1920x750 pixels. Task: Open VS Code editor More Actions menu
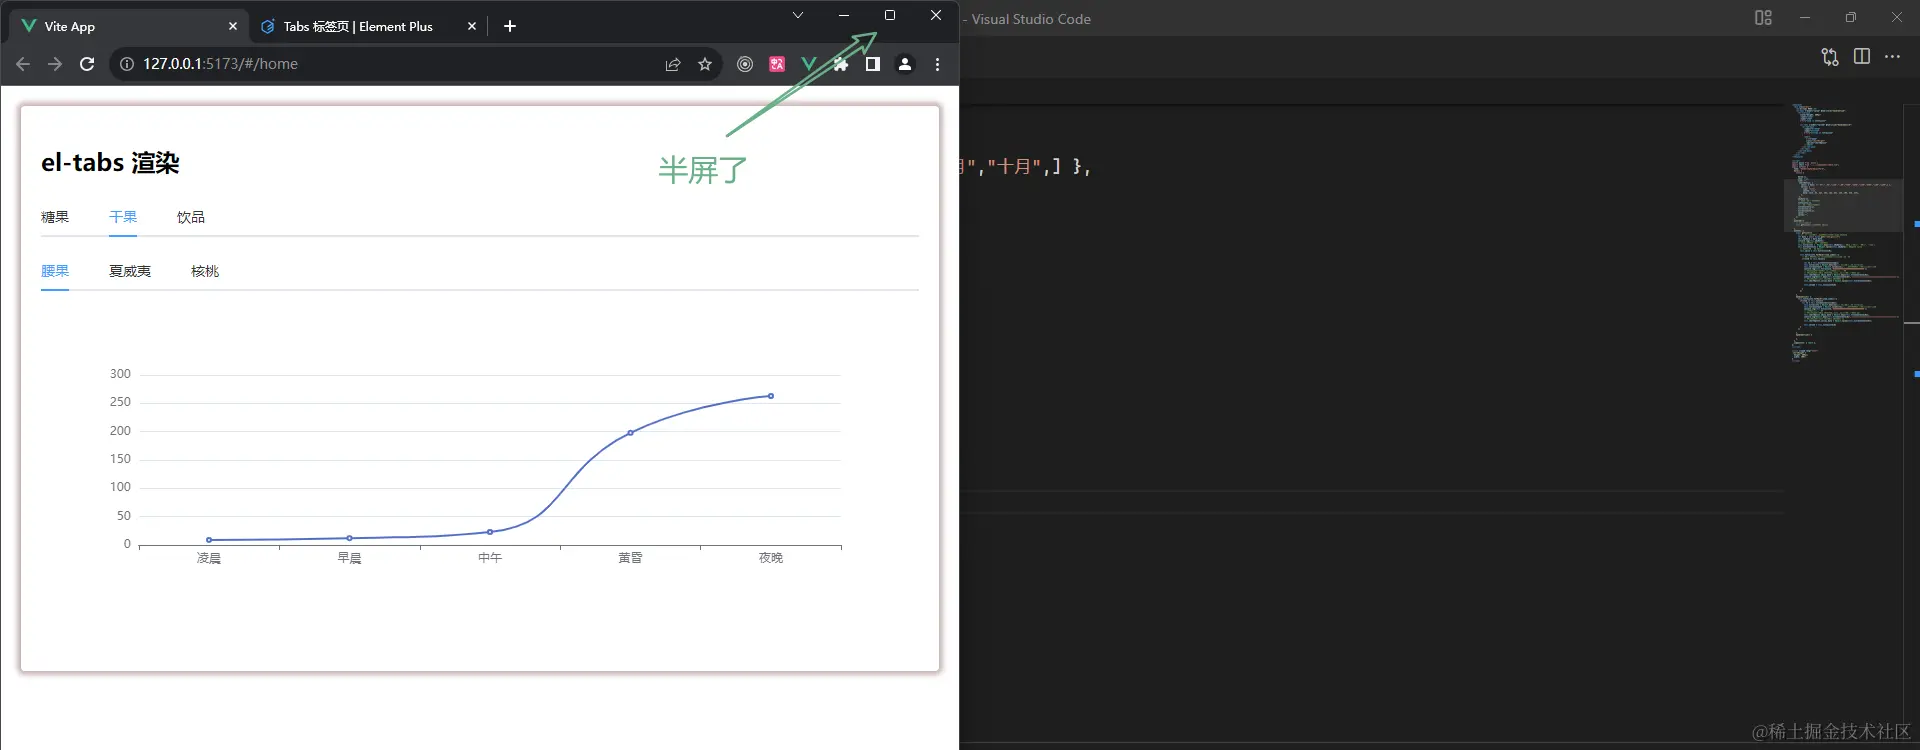pyautogui.click(x=1893, y=57)
